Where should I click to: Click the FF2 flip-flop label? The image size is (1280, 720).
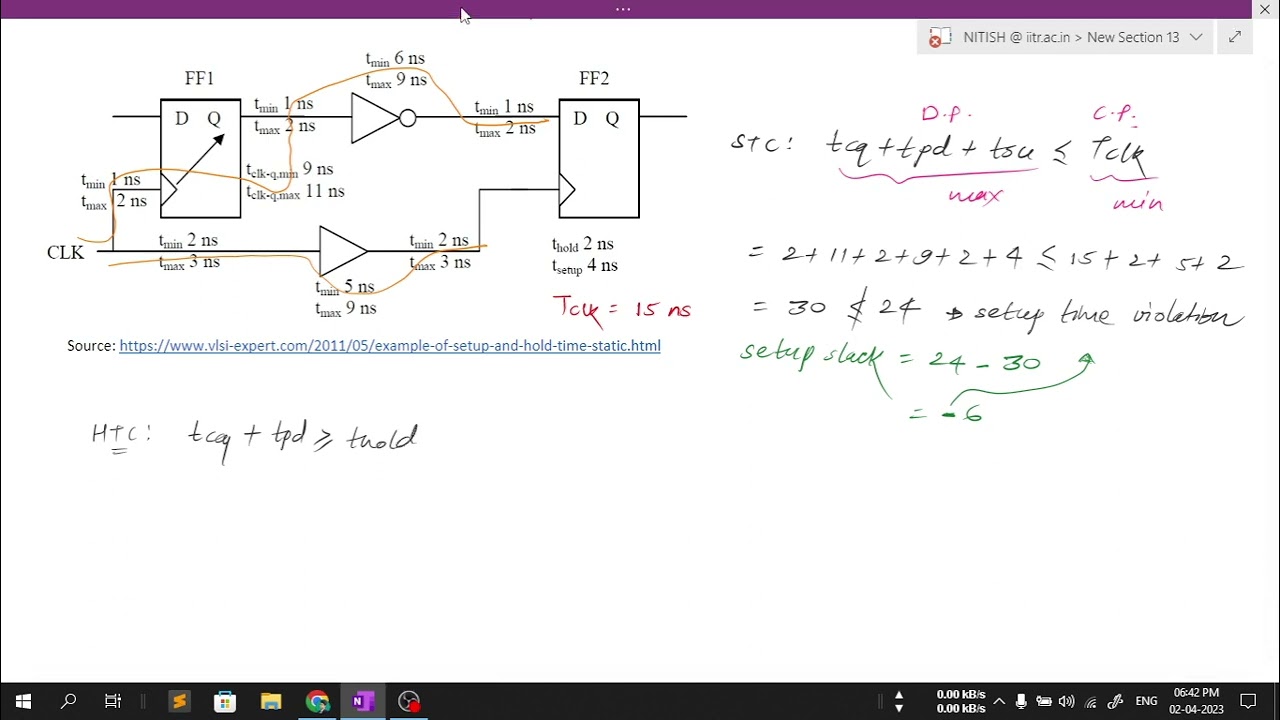(594, 78)
